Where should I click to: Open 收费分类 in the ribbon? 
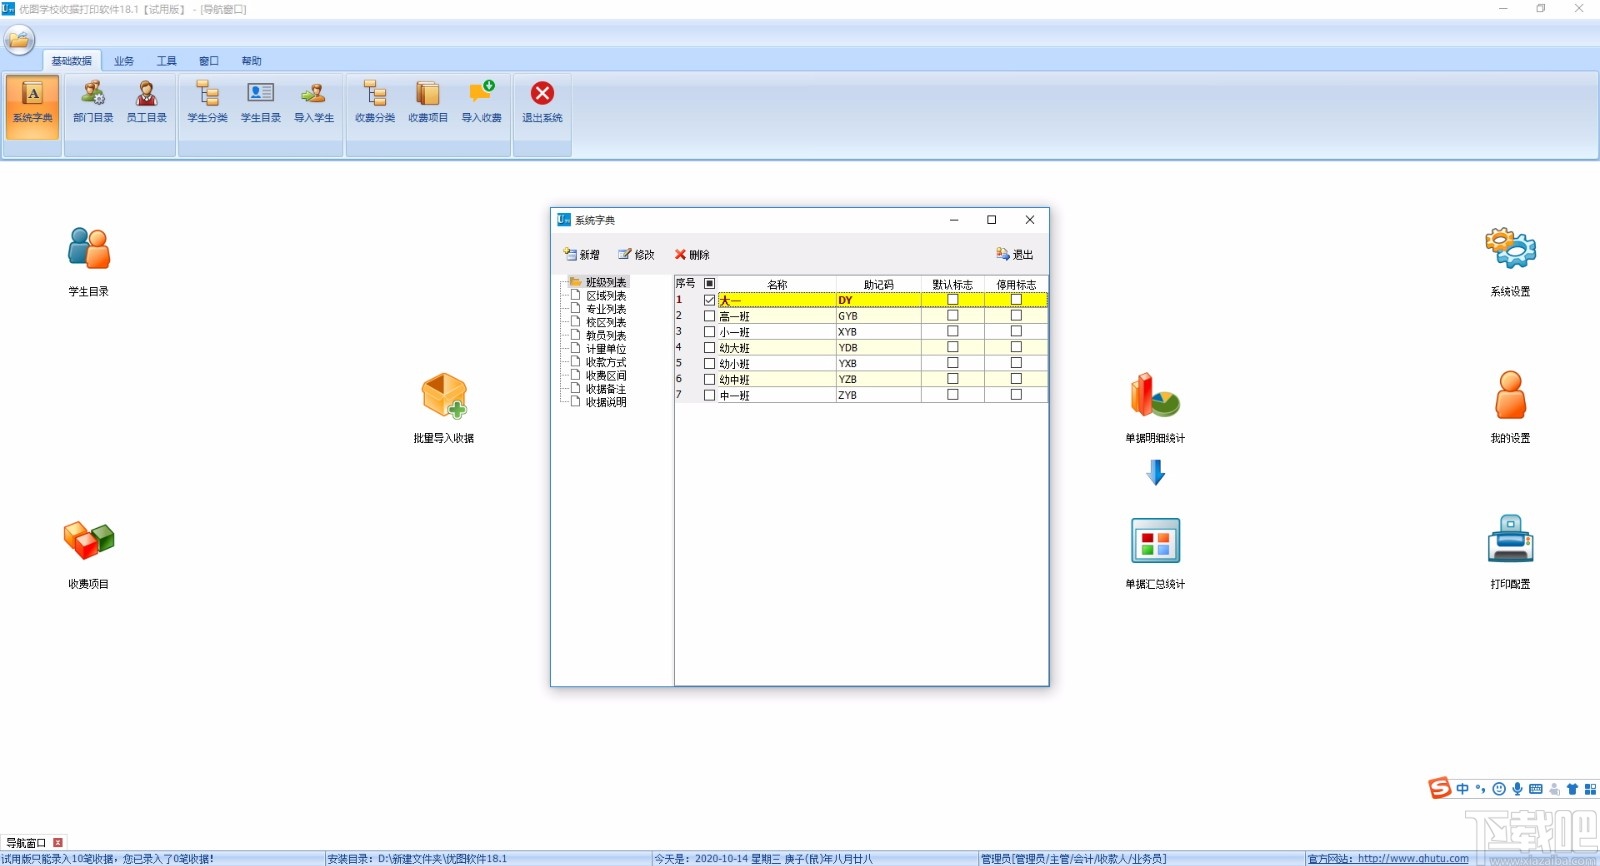tap(375, 103)
